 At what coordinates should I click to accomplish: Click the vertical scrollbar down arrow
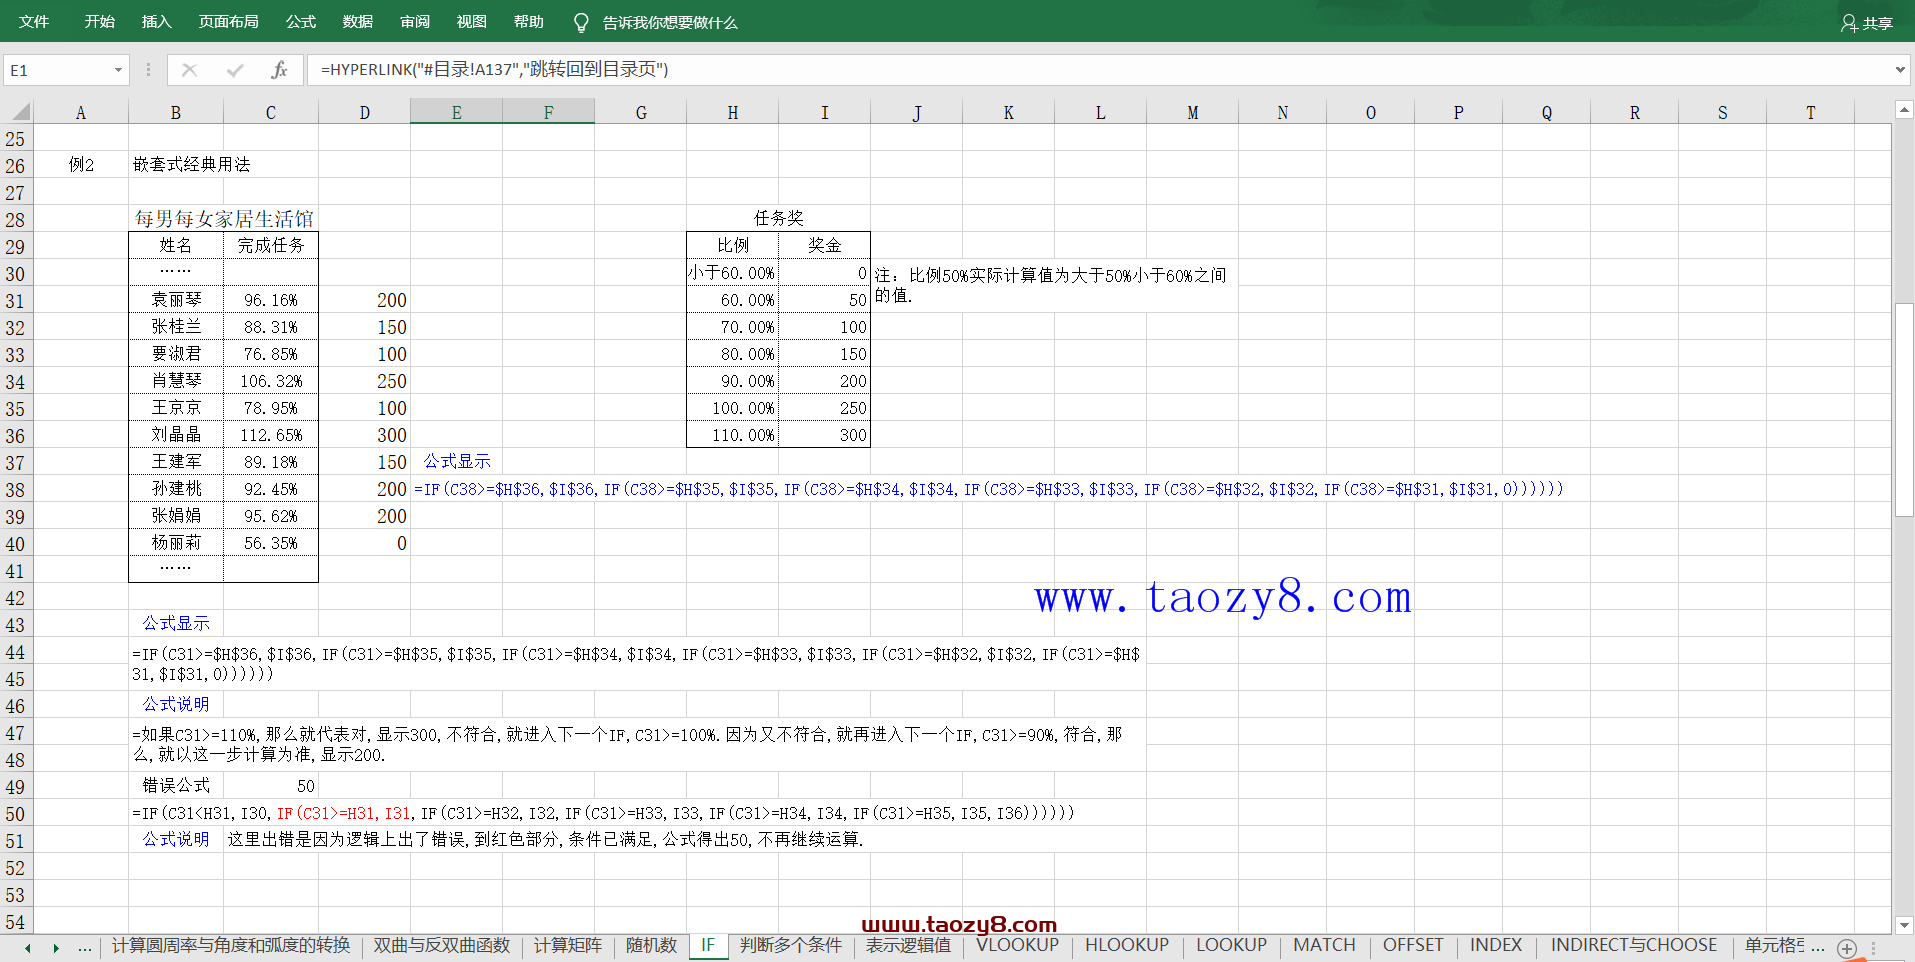click(x=1903, y=925)
